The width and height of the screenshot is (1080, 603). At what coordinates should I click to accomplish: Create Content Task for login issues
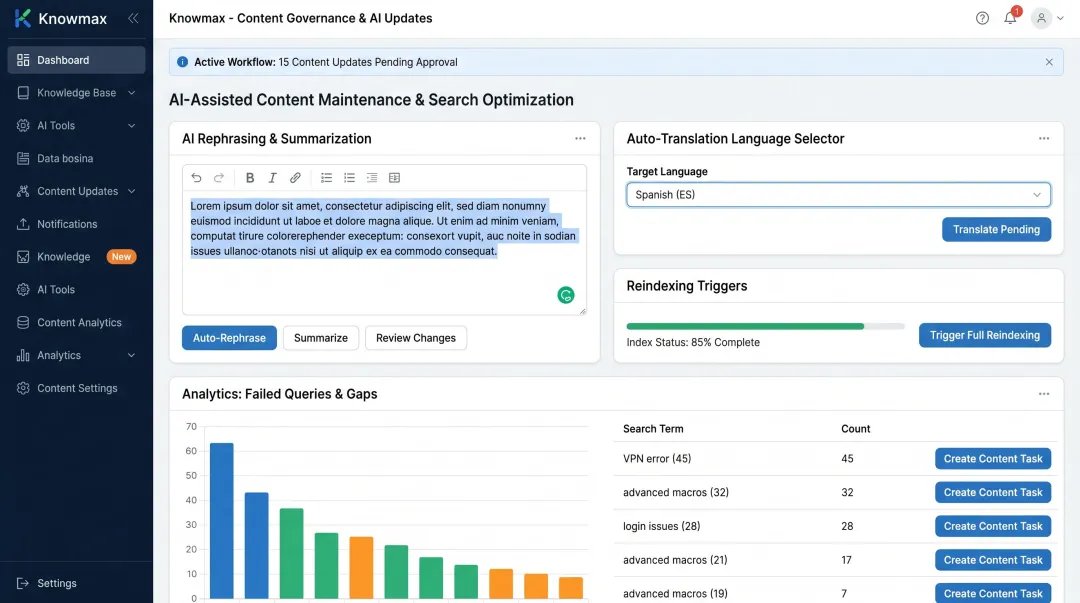click(993, 526)
